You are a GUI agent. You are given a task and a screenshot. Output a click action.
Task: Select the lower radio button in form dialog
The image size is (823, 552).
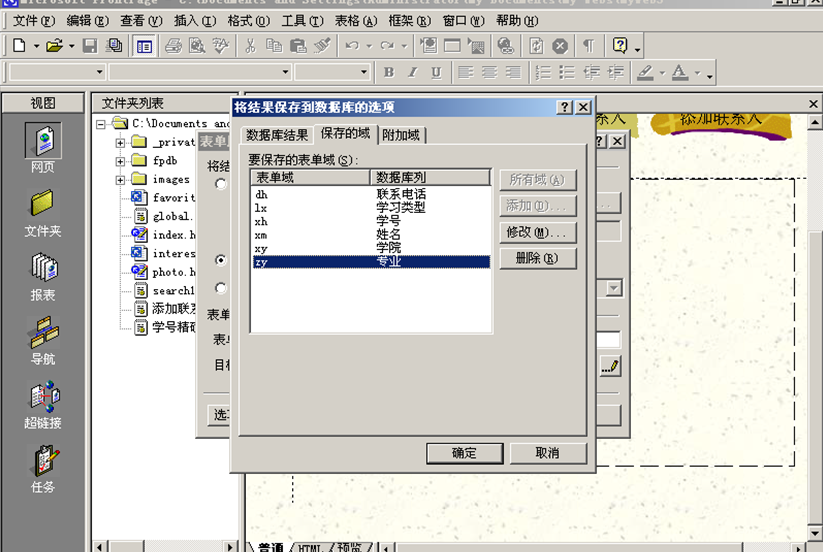[220, 288]
